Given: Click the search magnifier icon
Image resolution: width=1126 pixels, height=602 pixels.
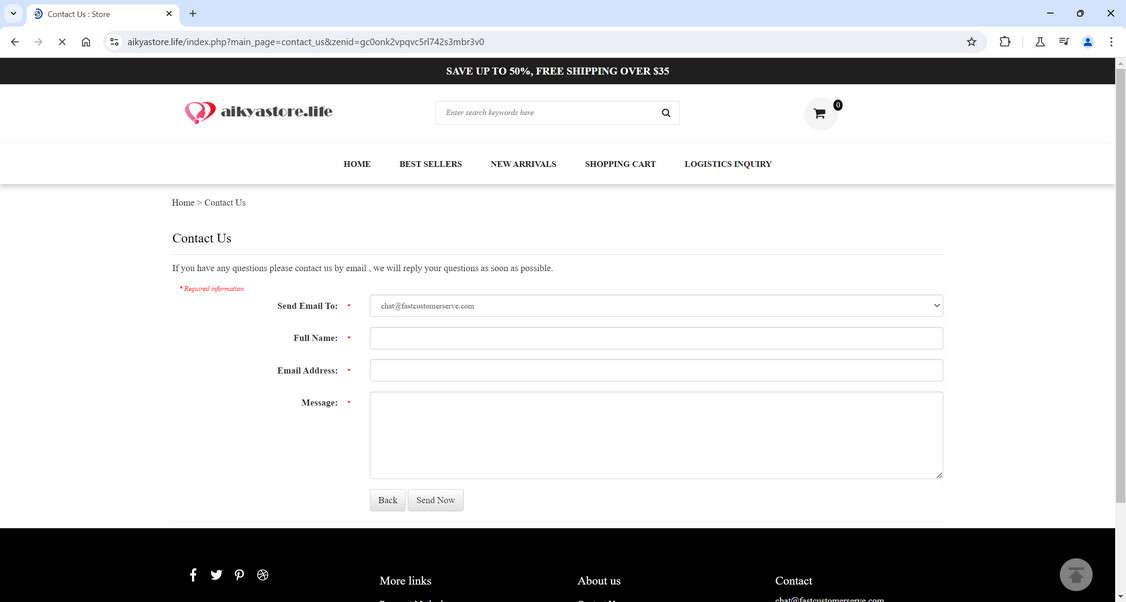Looking at the screenshot, I should tap(666, 113).
